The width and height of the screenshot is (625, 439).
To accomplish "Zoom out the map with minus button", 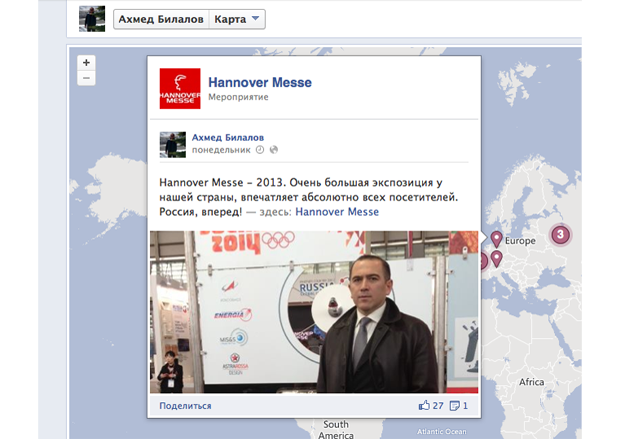I will click(86, 78).
